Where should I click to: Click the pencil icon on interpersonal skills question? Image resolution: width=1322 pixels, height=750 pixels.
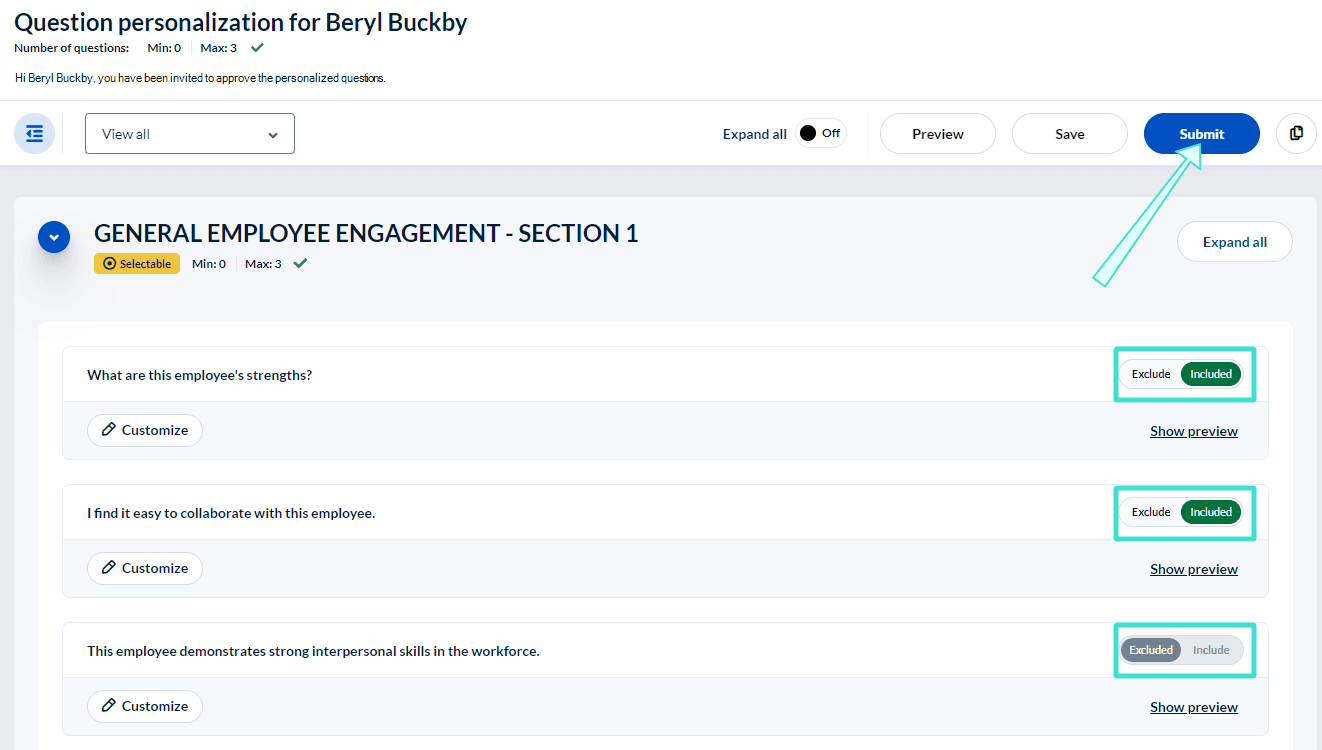pos(109,706)
